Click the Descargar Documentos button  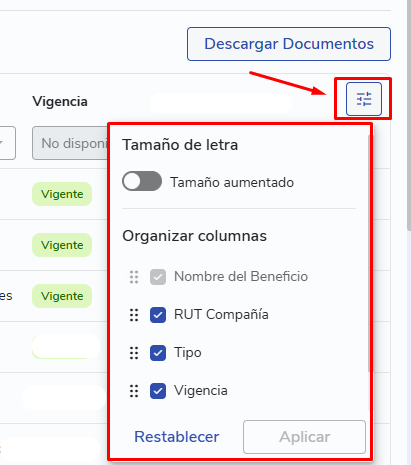pyautogui.click(x=289, y=44)
